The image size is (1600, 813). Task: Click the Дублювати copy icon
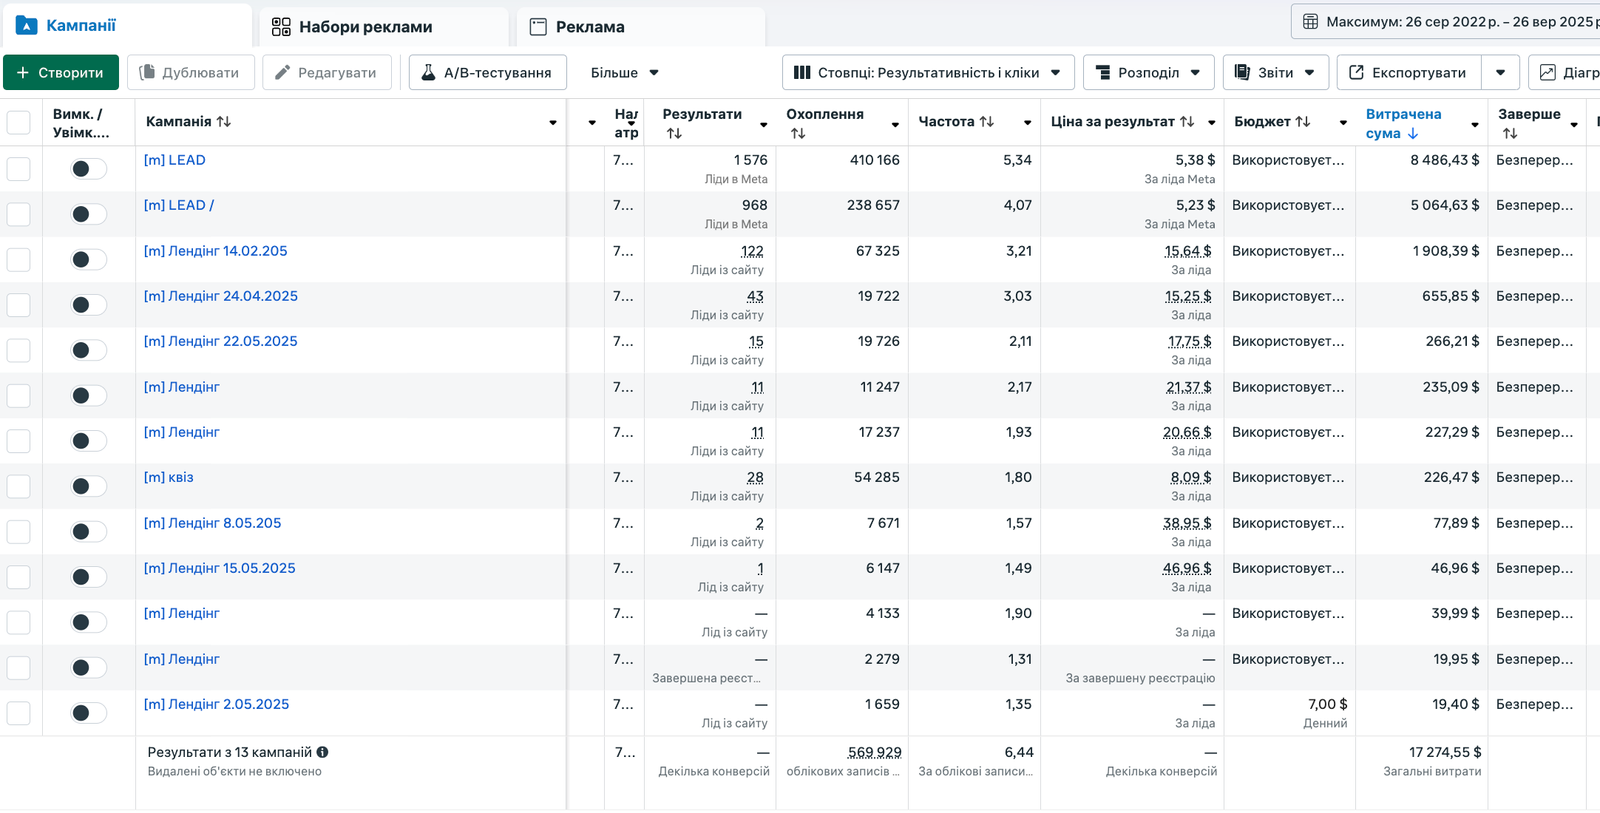point(147,73)
